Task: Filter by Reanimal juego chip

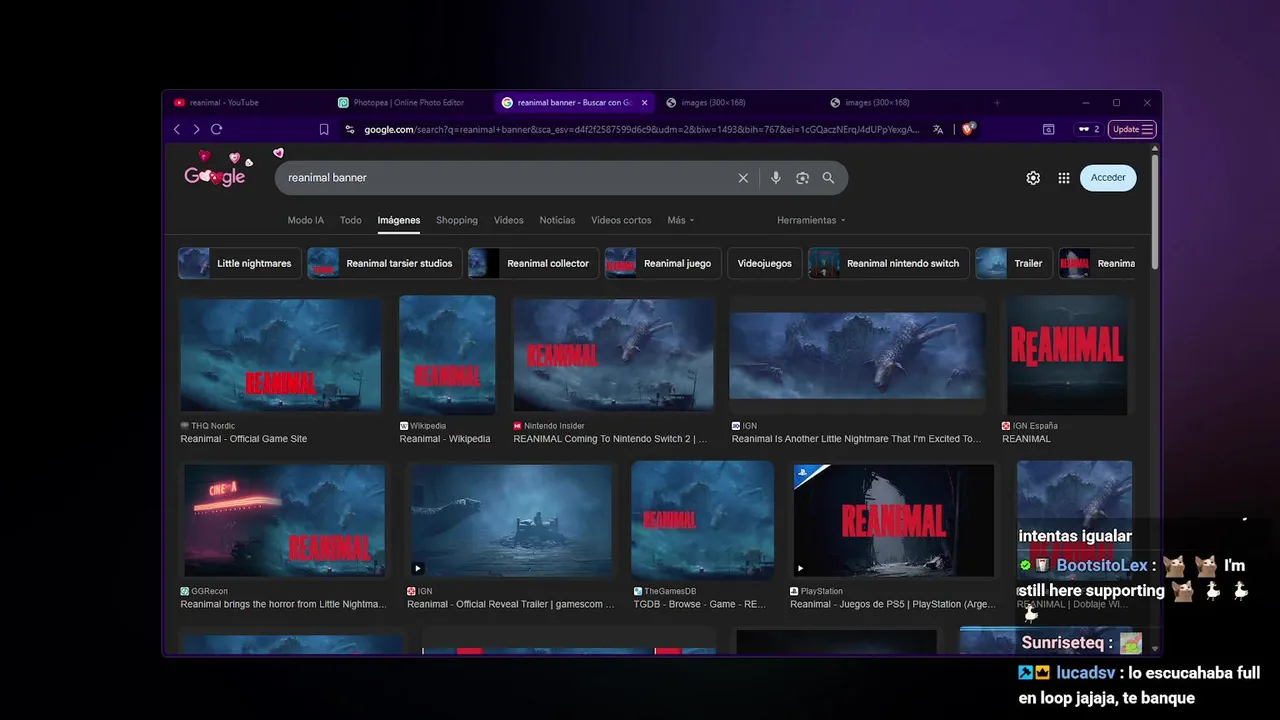Action: coord(663,264)
